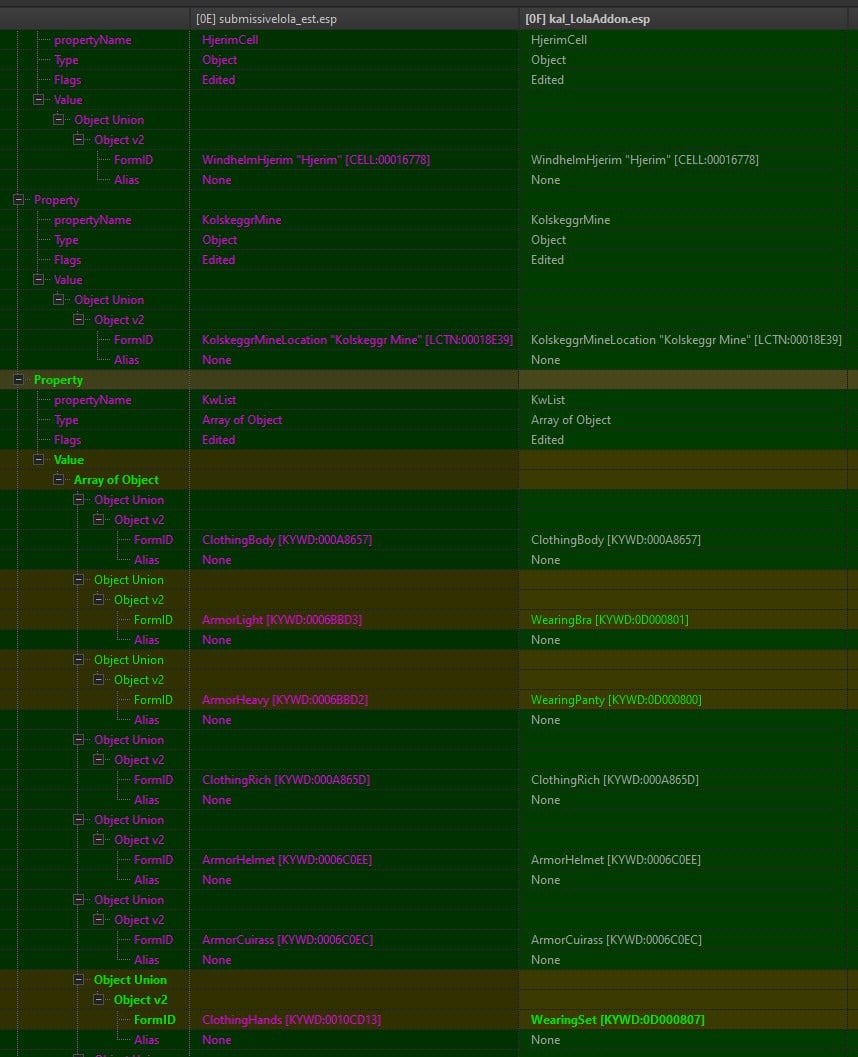The width and height of the screenshot is (858, 1057).
Task: Select the FormID row label for WindhelmHjerim
Action: [x=133, y=160]
